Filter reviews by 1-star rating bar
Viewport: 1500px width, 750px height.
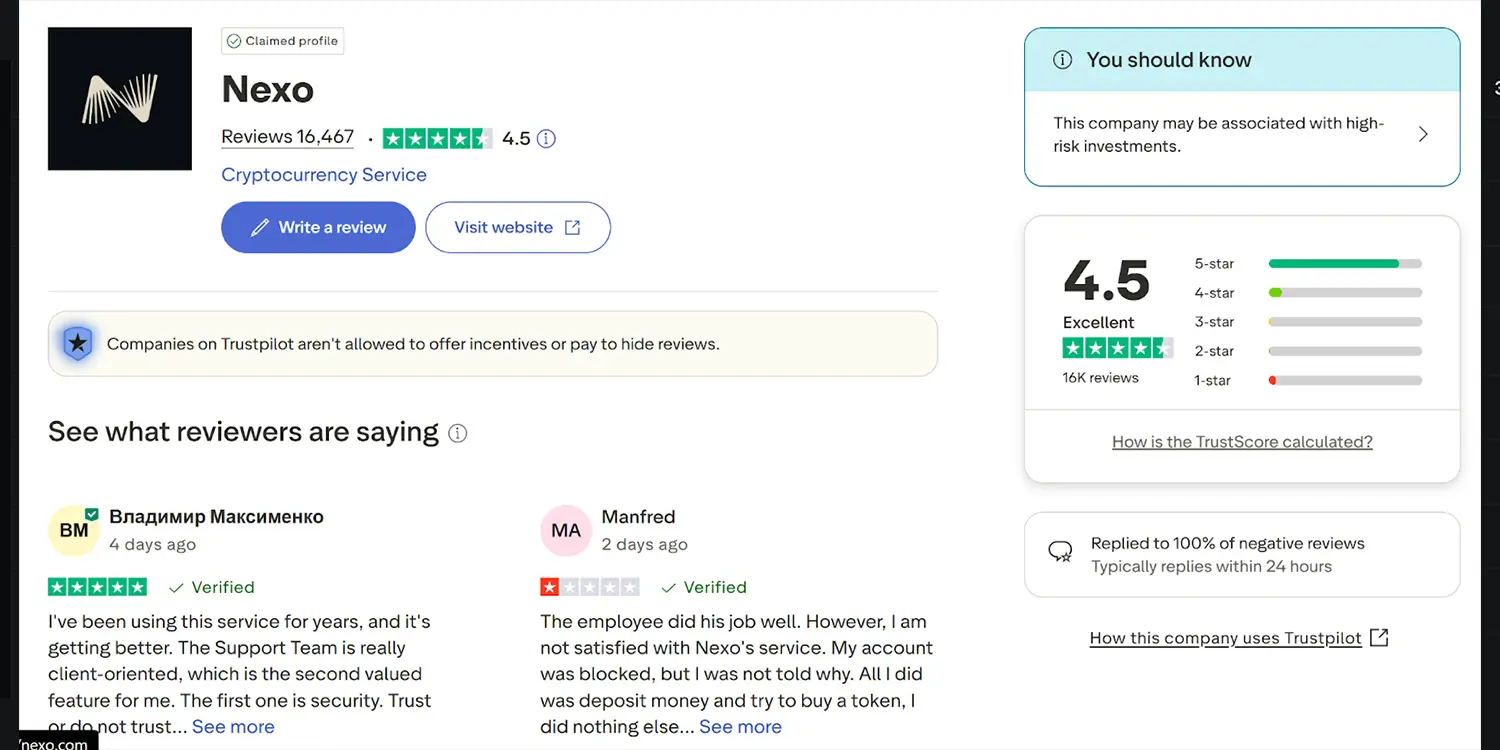(x=1345, y=381)
